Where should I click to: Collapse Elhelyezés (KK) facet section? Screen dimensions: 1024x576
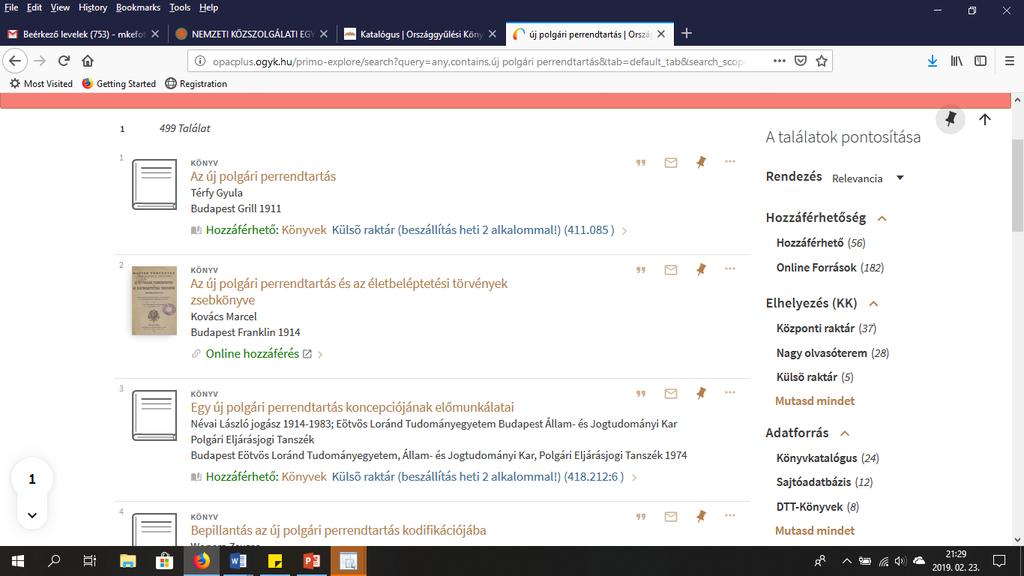(x=874, y=304)
